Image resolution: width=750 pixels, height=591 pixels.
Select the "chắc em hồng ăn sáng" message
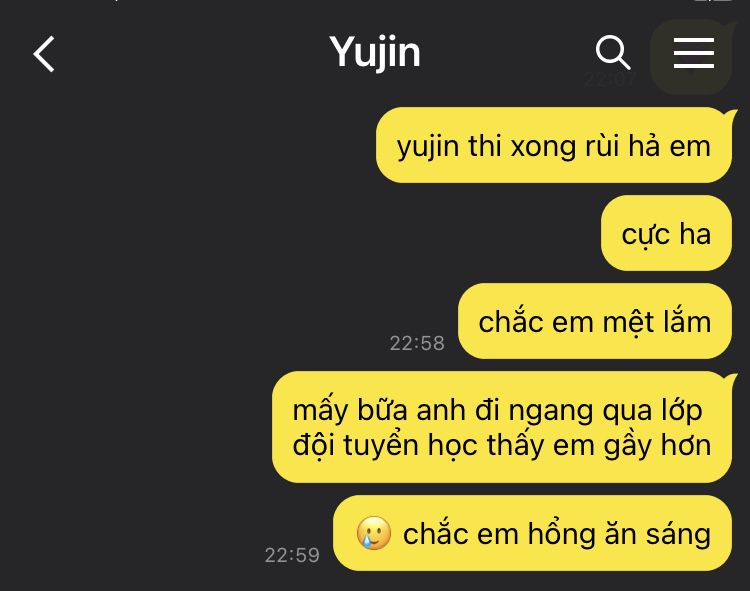tap(532, 533)
